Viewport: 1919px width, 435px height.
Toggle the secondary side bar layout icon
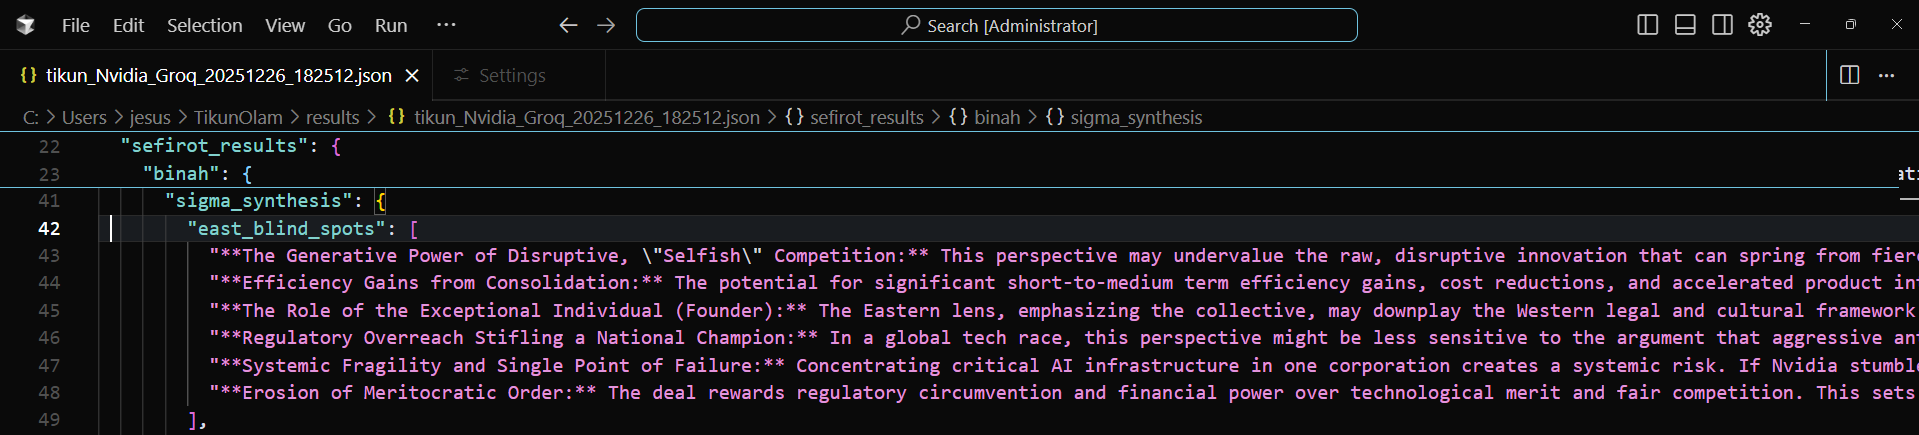click(1722, 25)
